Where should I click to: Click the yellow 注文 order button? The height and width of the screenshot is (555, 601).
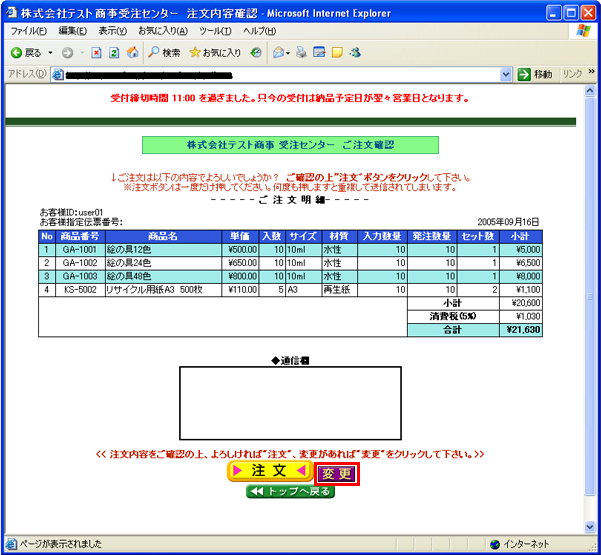click(270, 471)
